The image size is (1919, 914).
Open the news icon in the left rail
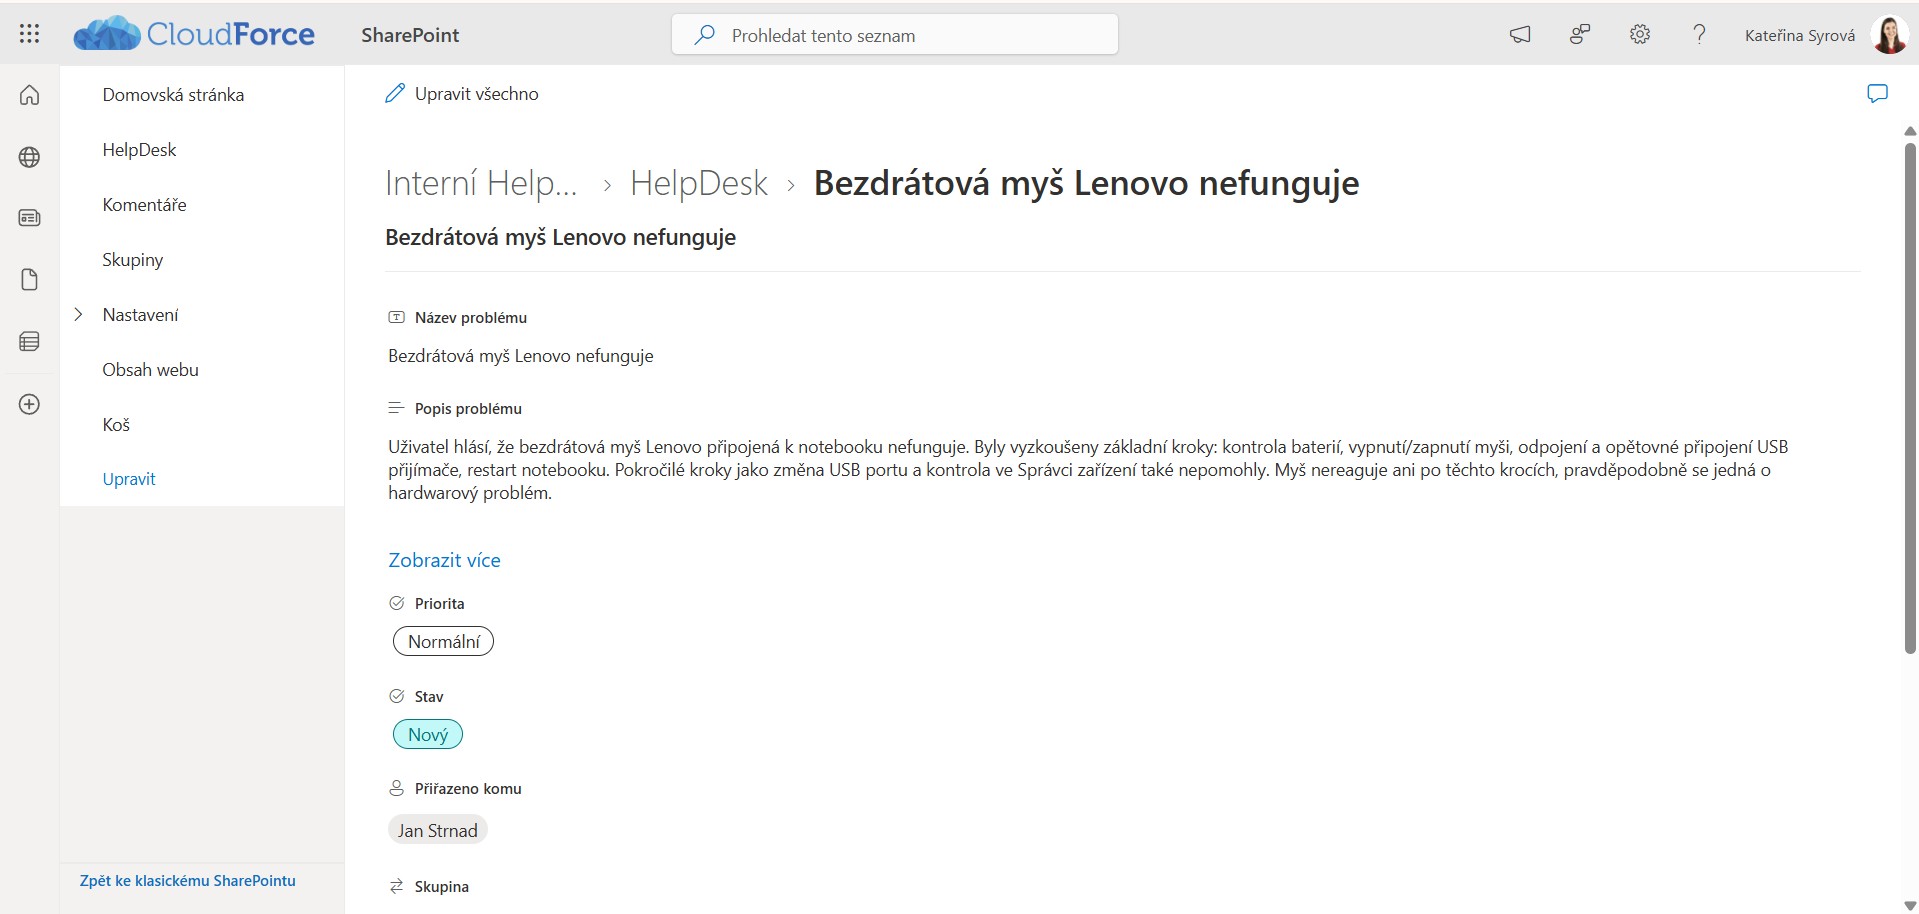pyautogui.click(x=30, y=217)
